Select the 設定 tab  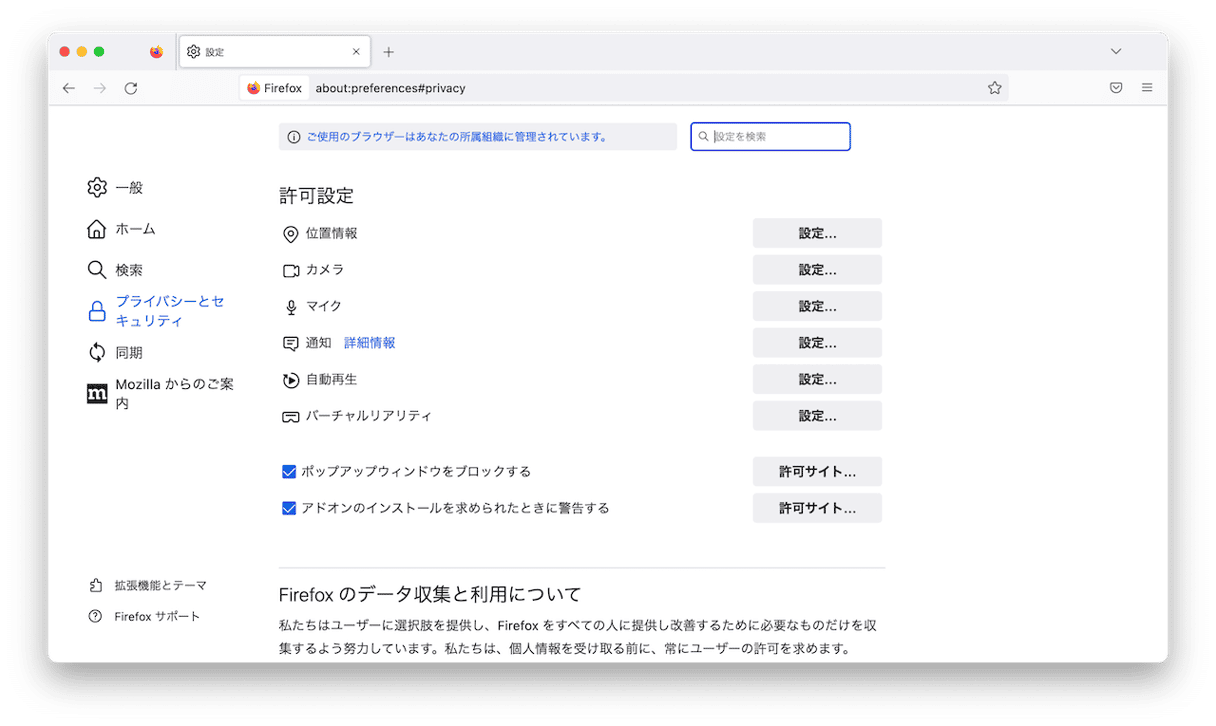coord(274,52)
